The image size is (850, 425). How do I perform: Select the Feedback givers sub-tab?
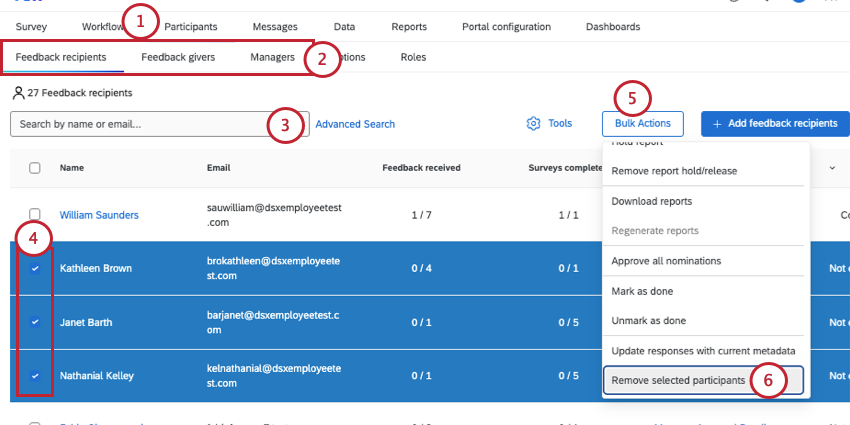pyautogui.click(x=178, y=57)
